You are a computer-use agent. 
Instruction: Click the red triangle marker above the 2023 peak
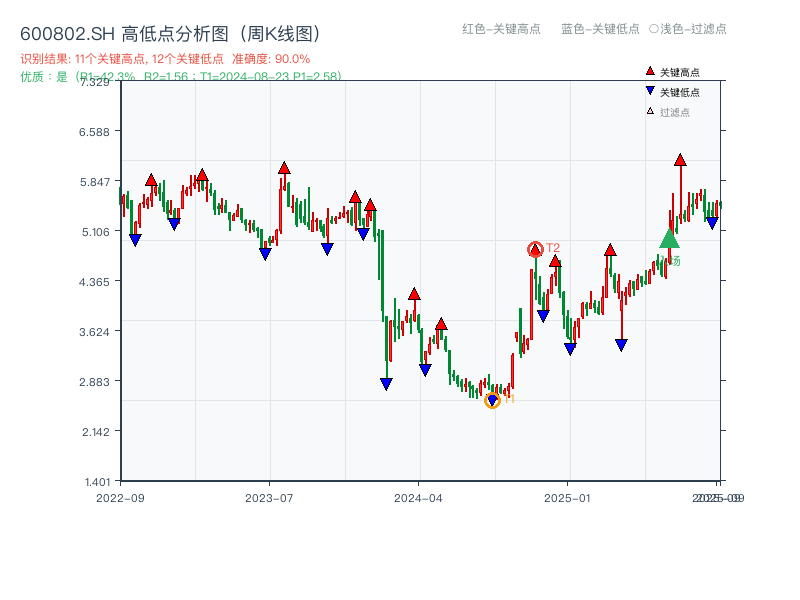pyautogui.click(x=286, y=167)
